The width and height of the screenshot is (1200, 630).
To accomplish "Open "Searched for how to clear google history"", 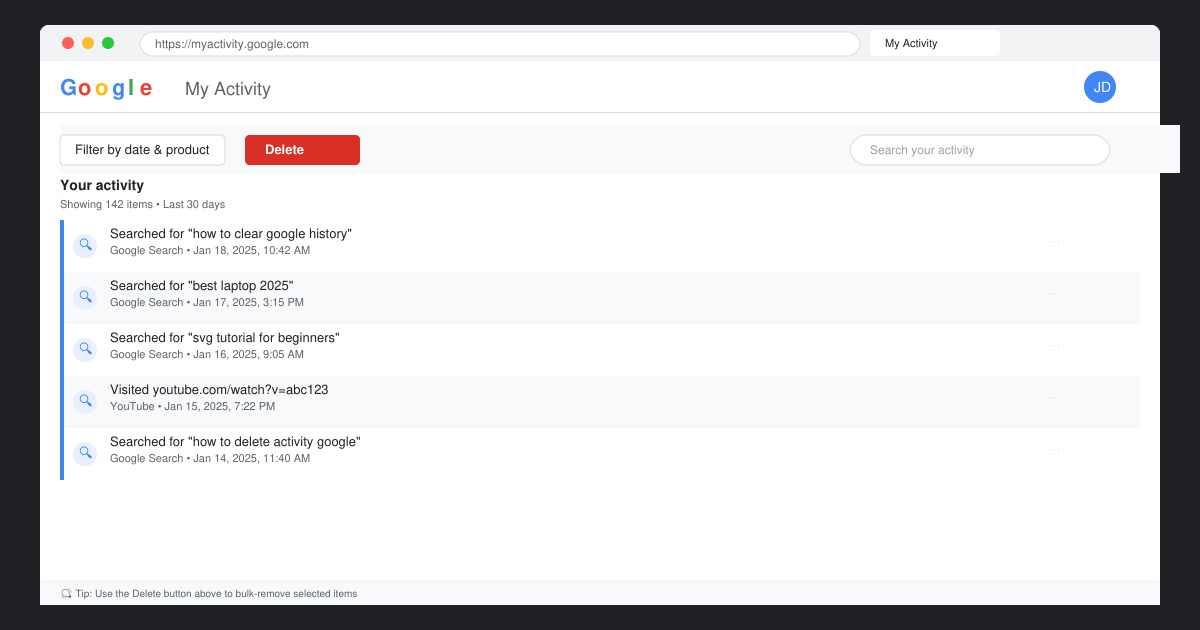I will 231,234.
